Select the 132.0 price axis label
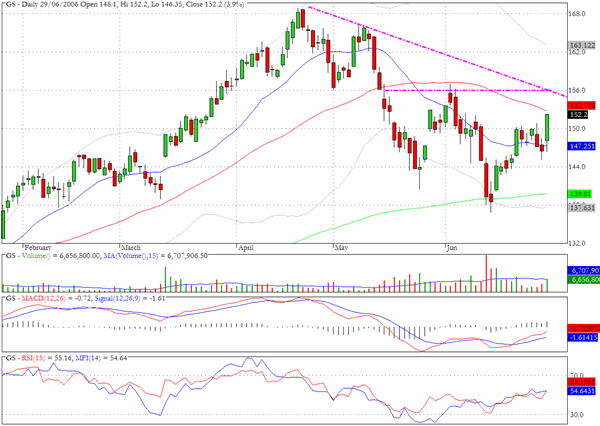 [x=577, y=243]
